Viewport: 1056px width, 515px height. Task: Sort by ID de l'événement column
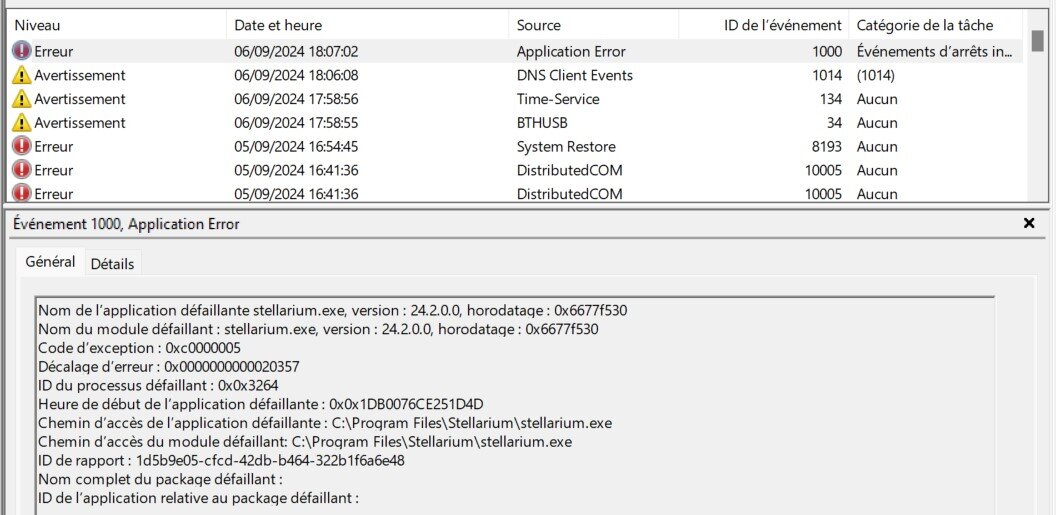(x=783, y=25)
